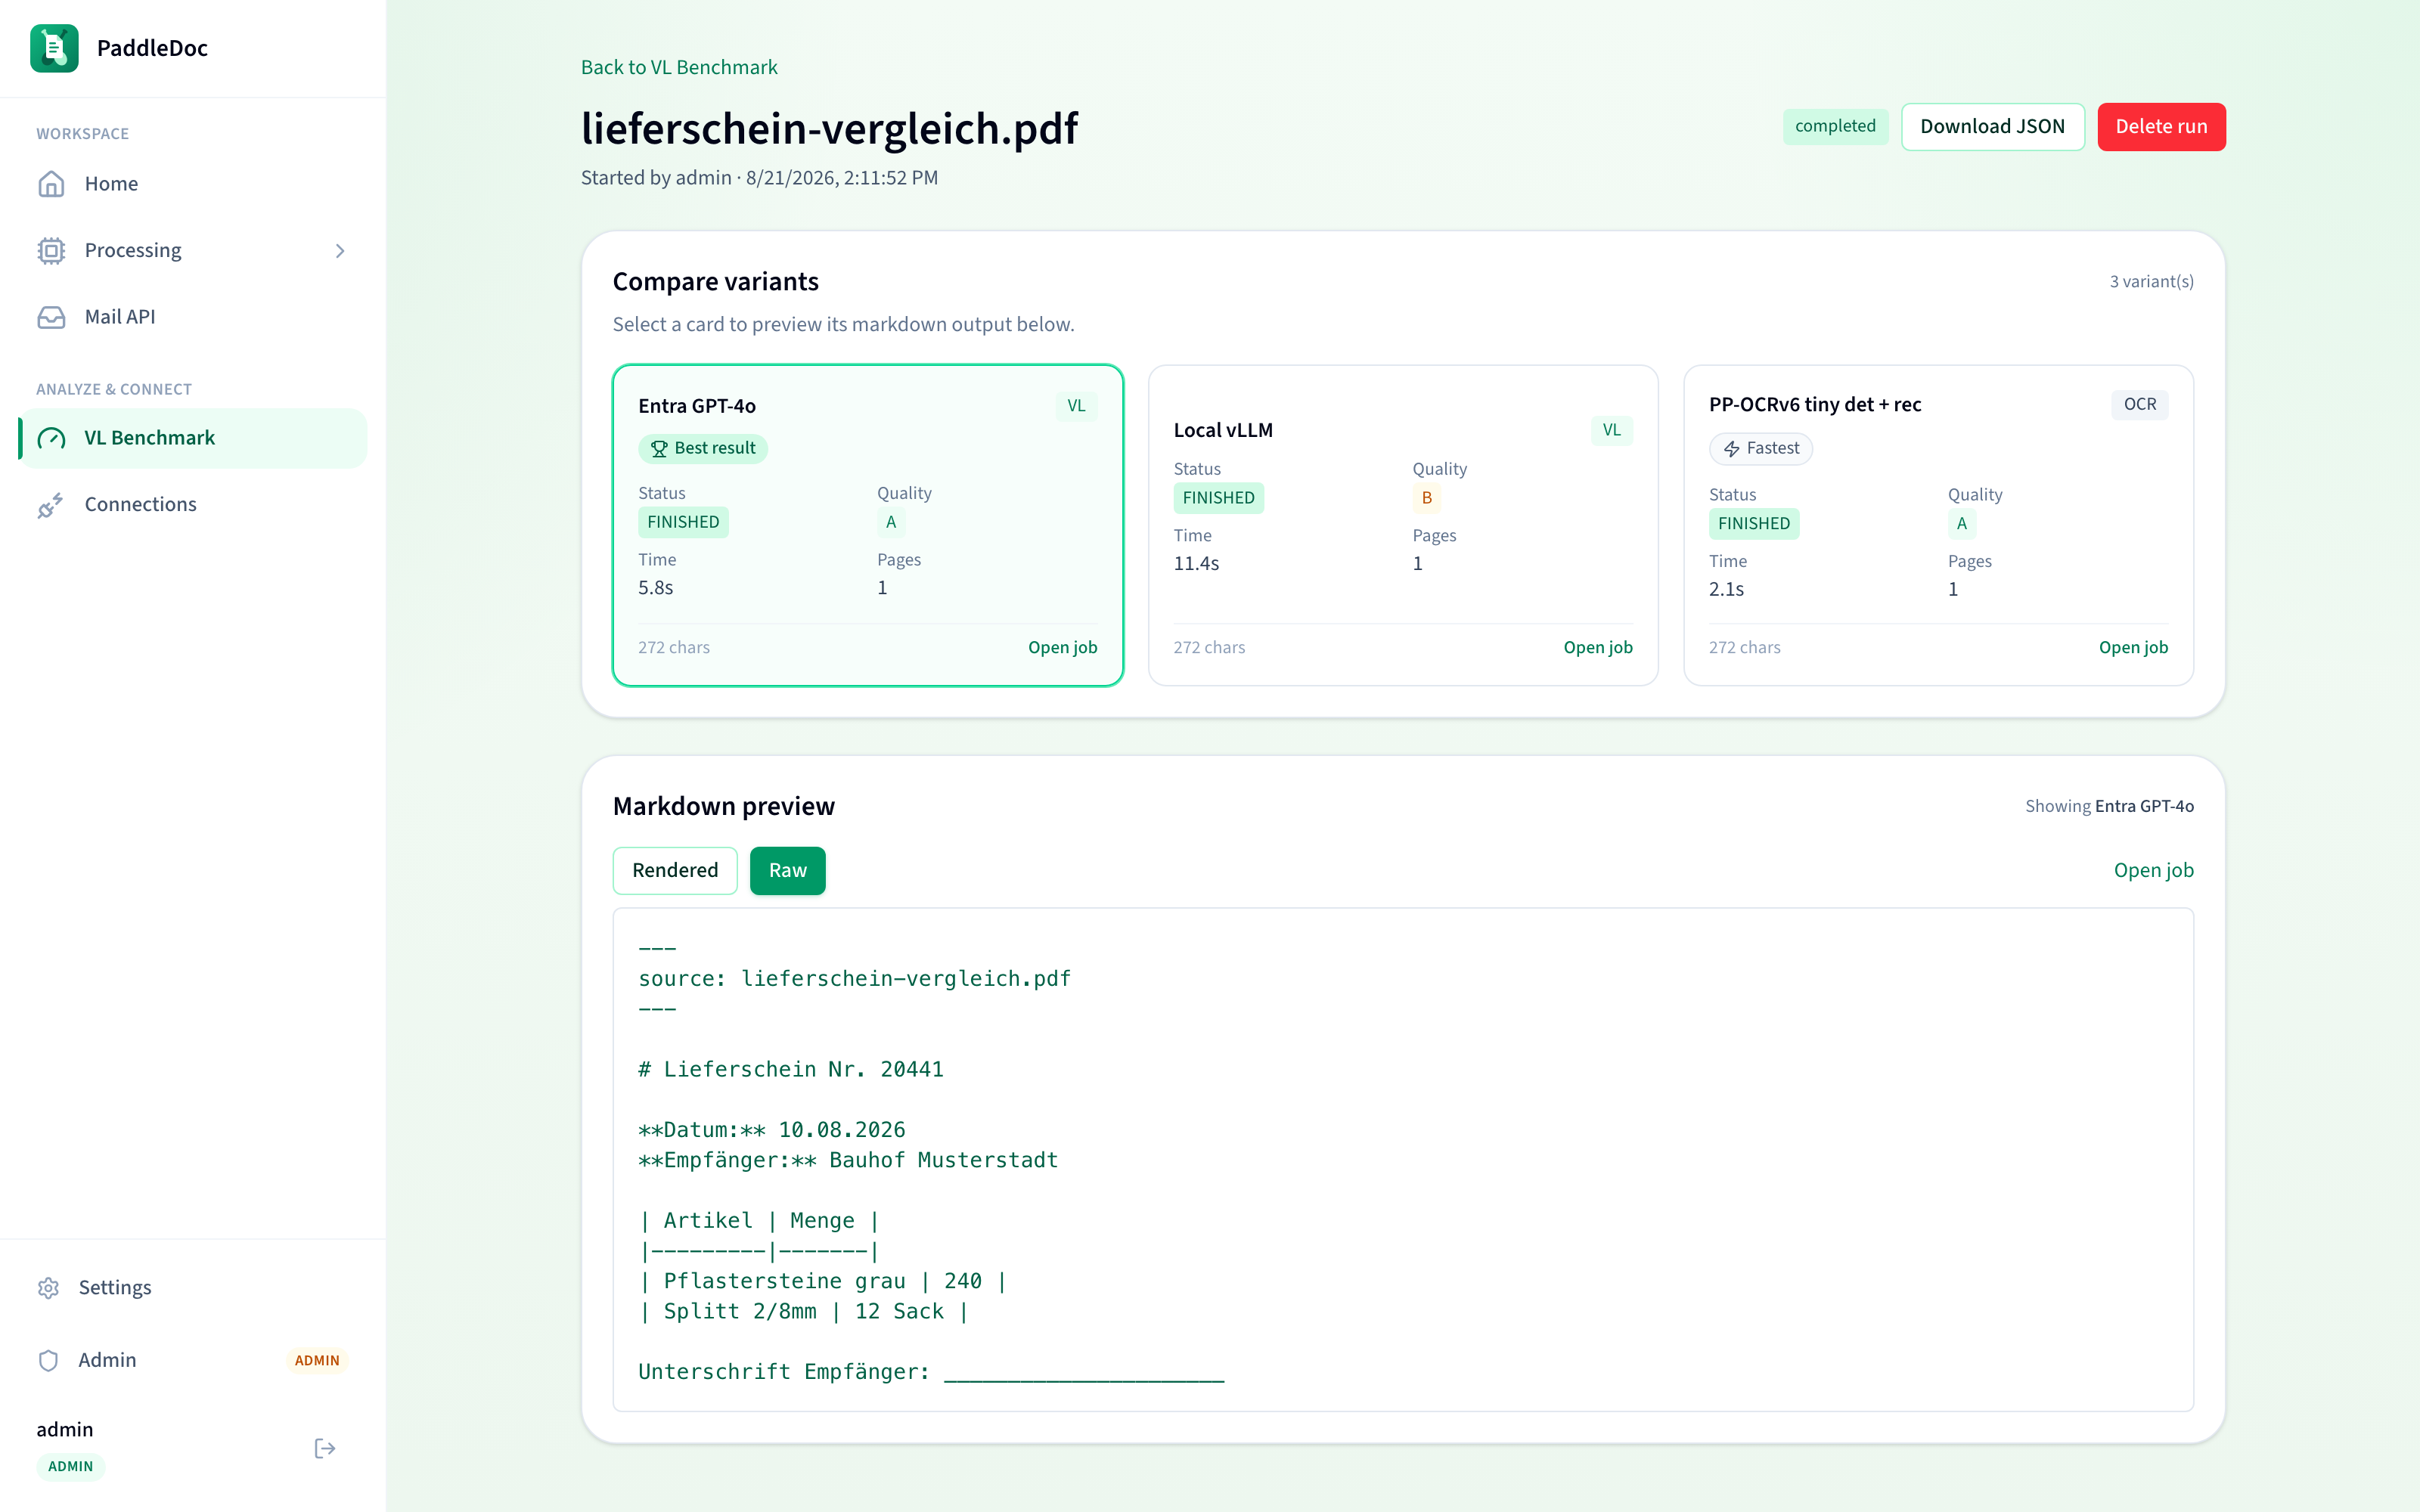Click the 'Showing Entra GPT-4o' label

click(2109, 806)
